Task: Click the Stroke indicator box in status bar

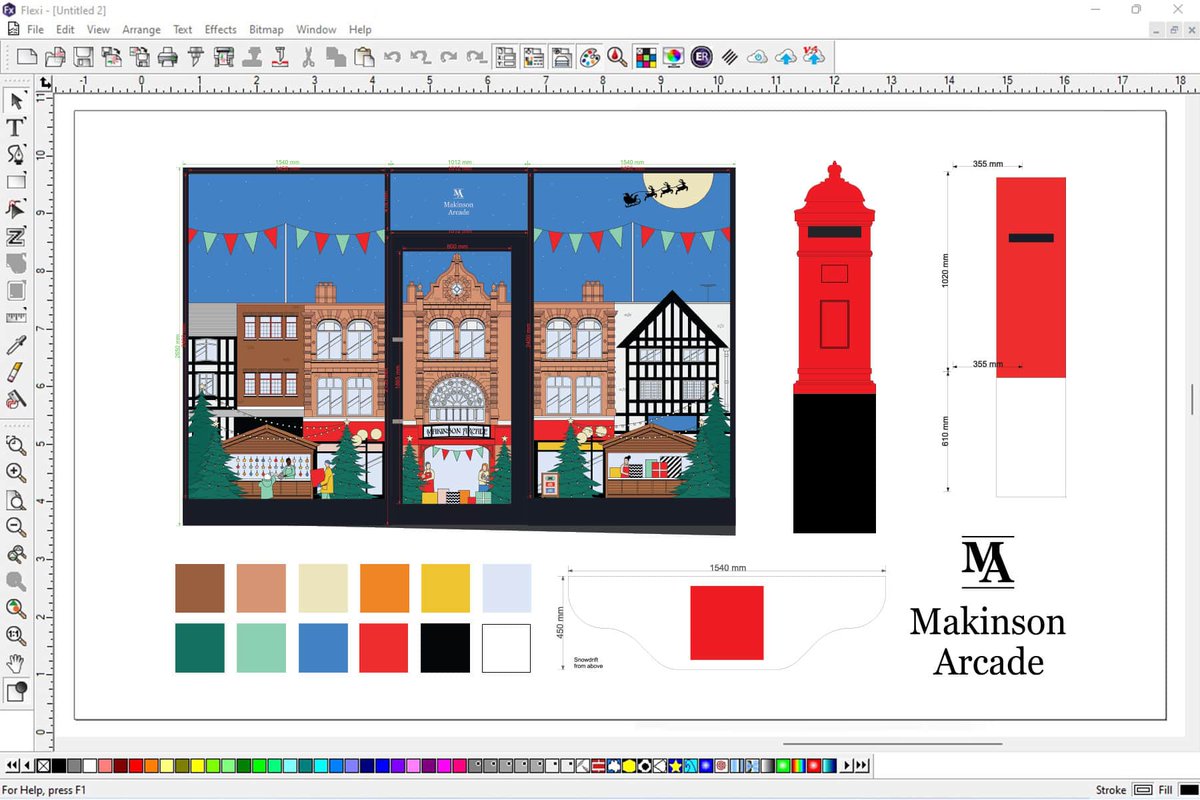Action: click(x=1144, y=790)
